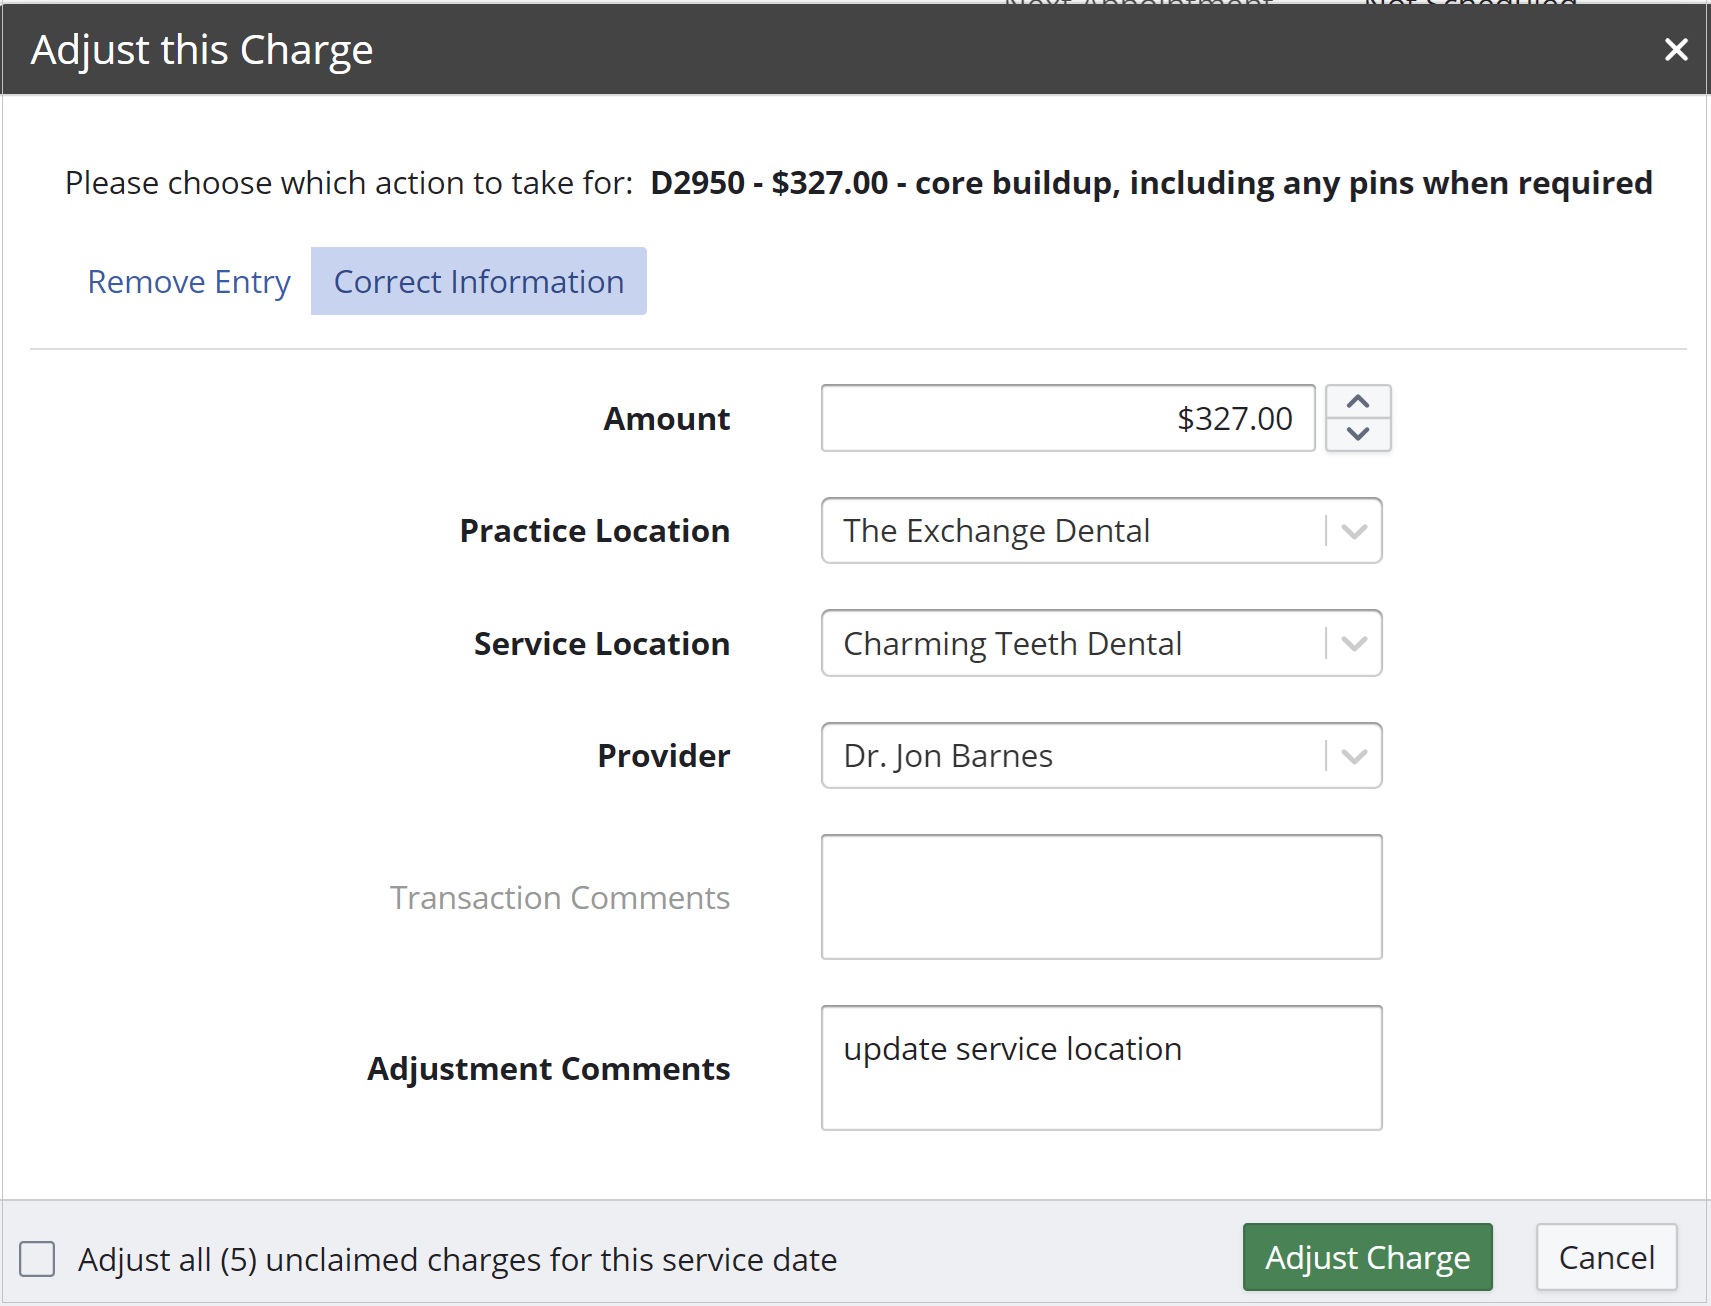The width and height of the screenshot is (1711, 1306).
Task: Decrease the amount with the down arrow
Action: tap(1358, 434)
